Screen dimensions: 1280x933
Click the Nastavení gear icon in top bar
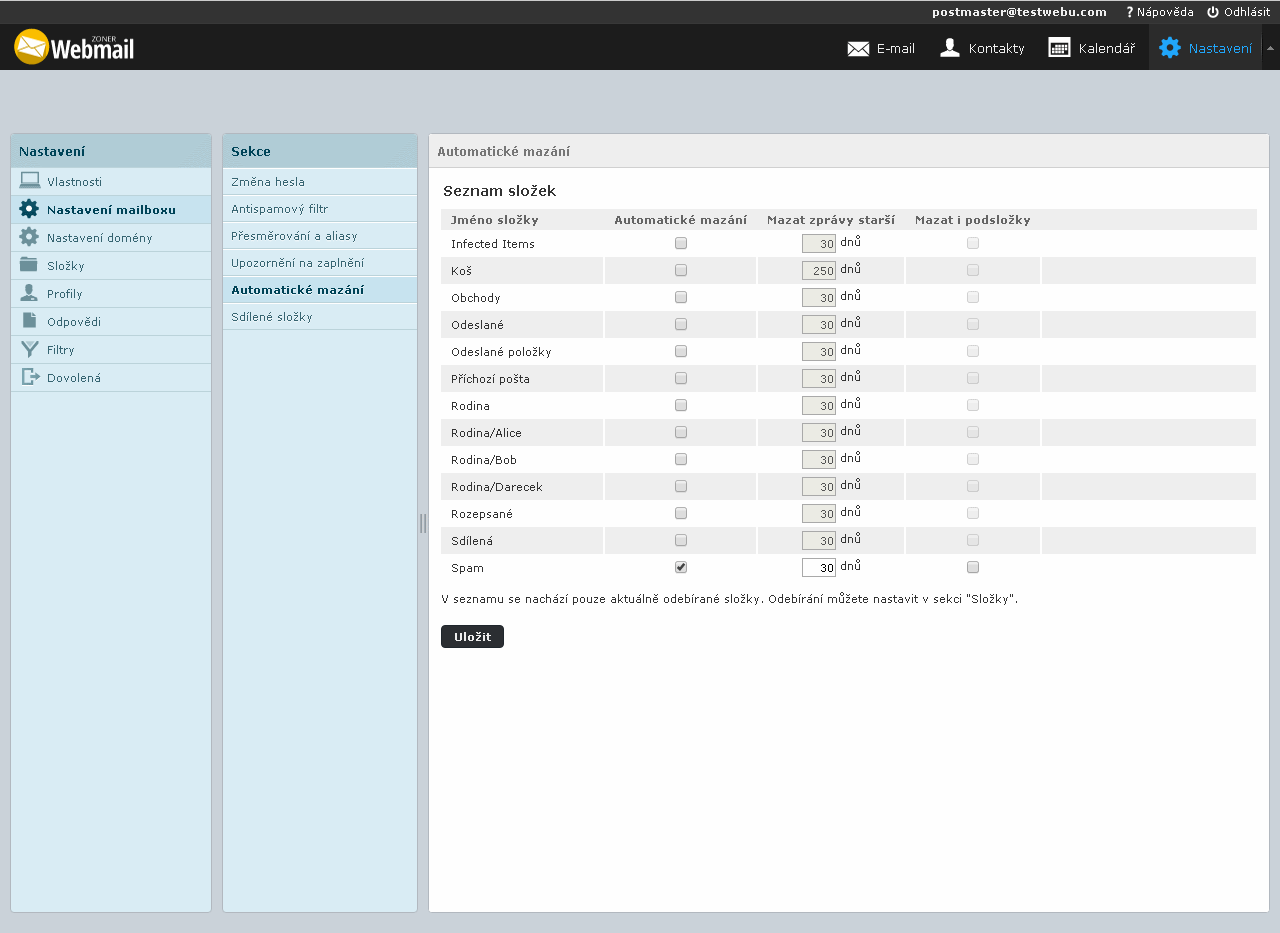tap(1169, 48)
